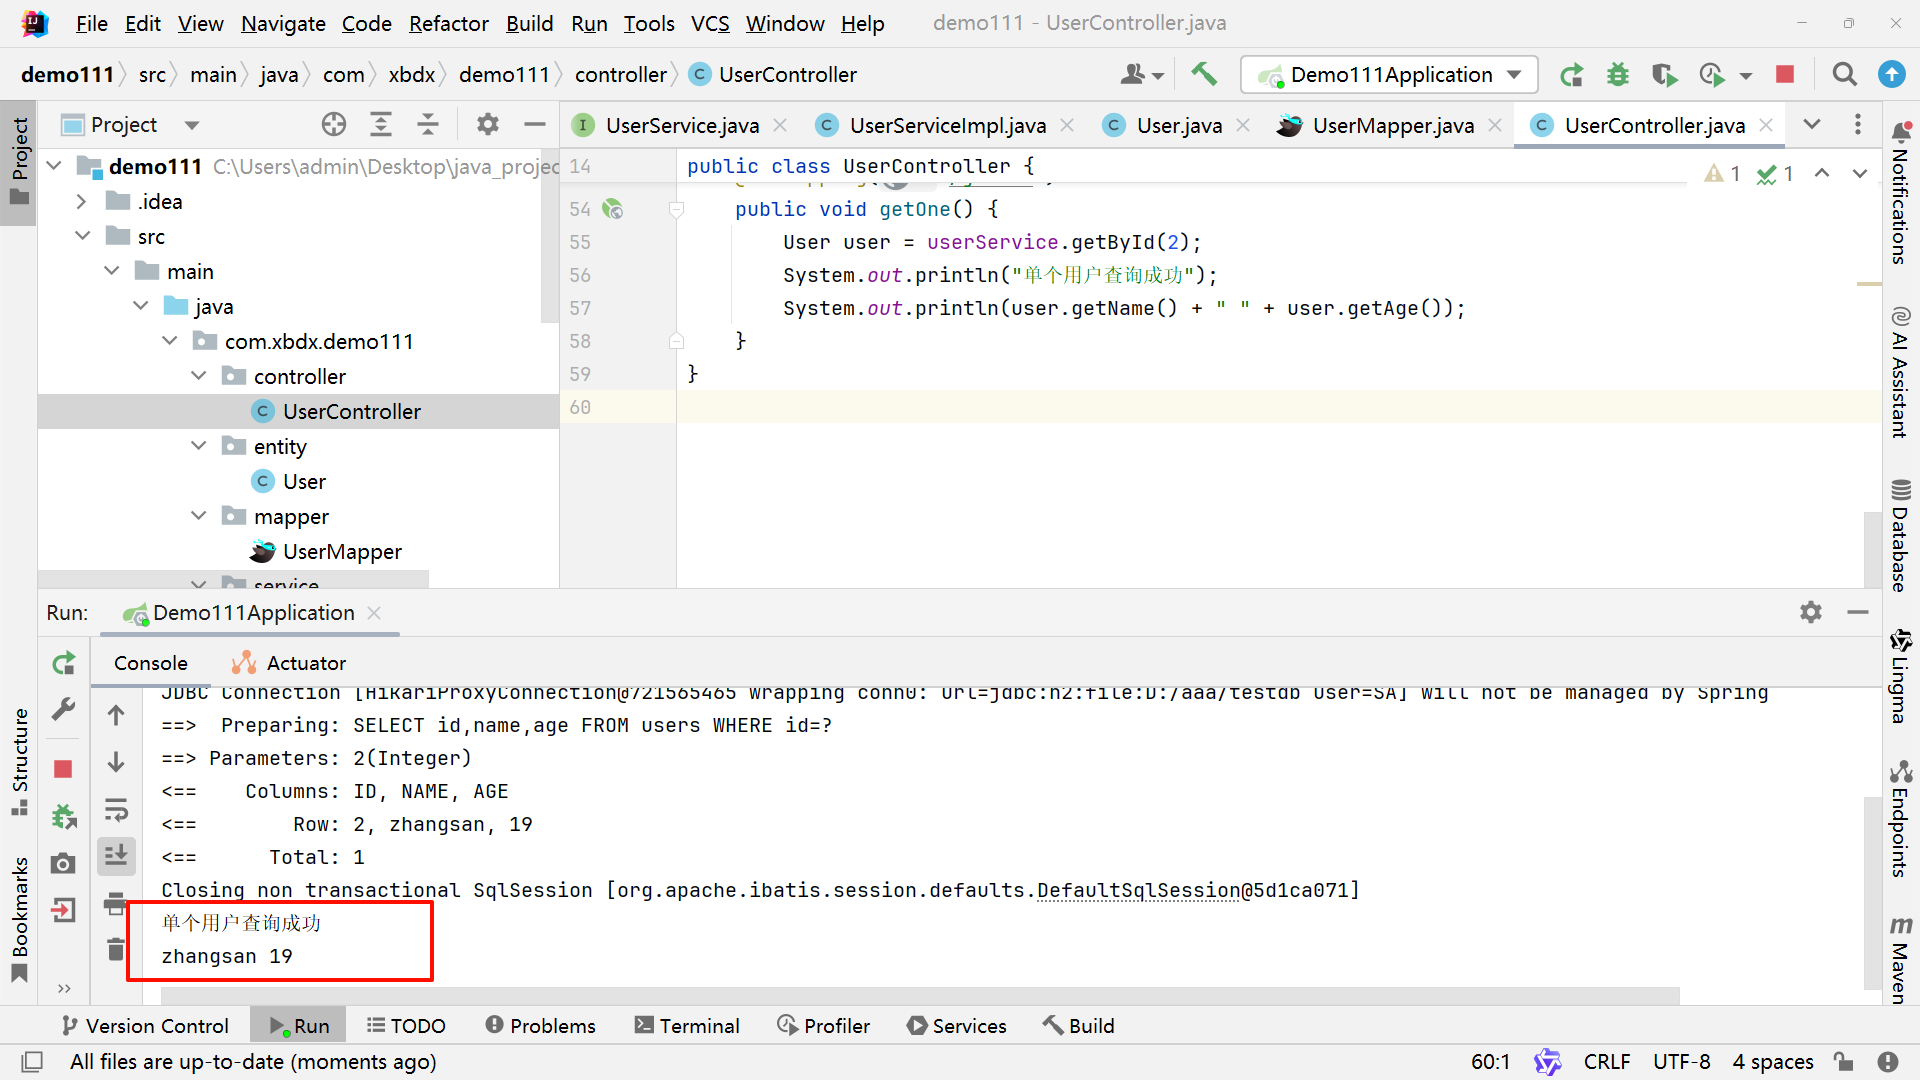
Task: Click the Build project hammer icon
Action: point(1204,74)
